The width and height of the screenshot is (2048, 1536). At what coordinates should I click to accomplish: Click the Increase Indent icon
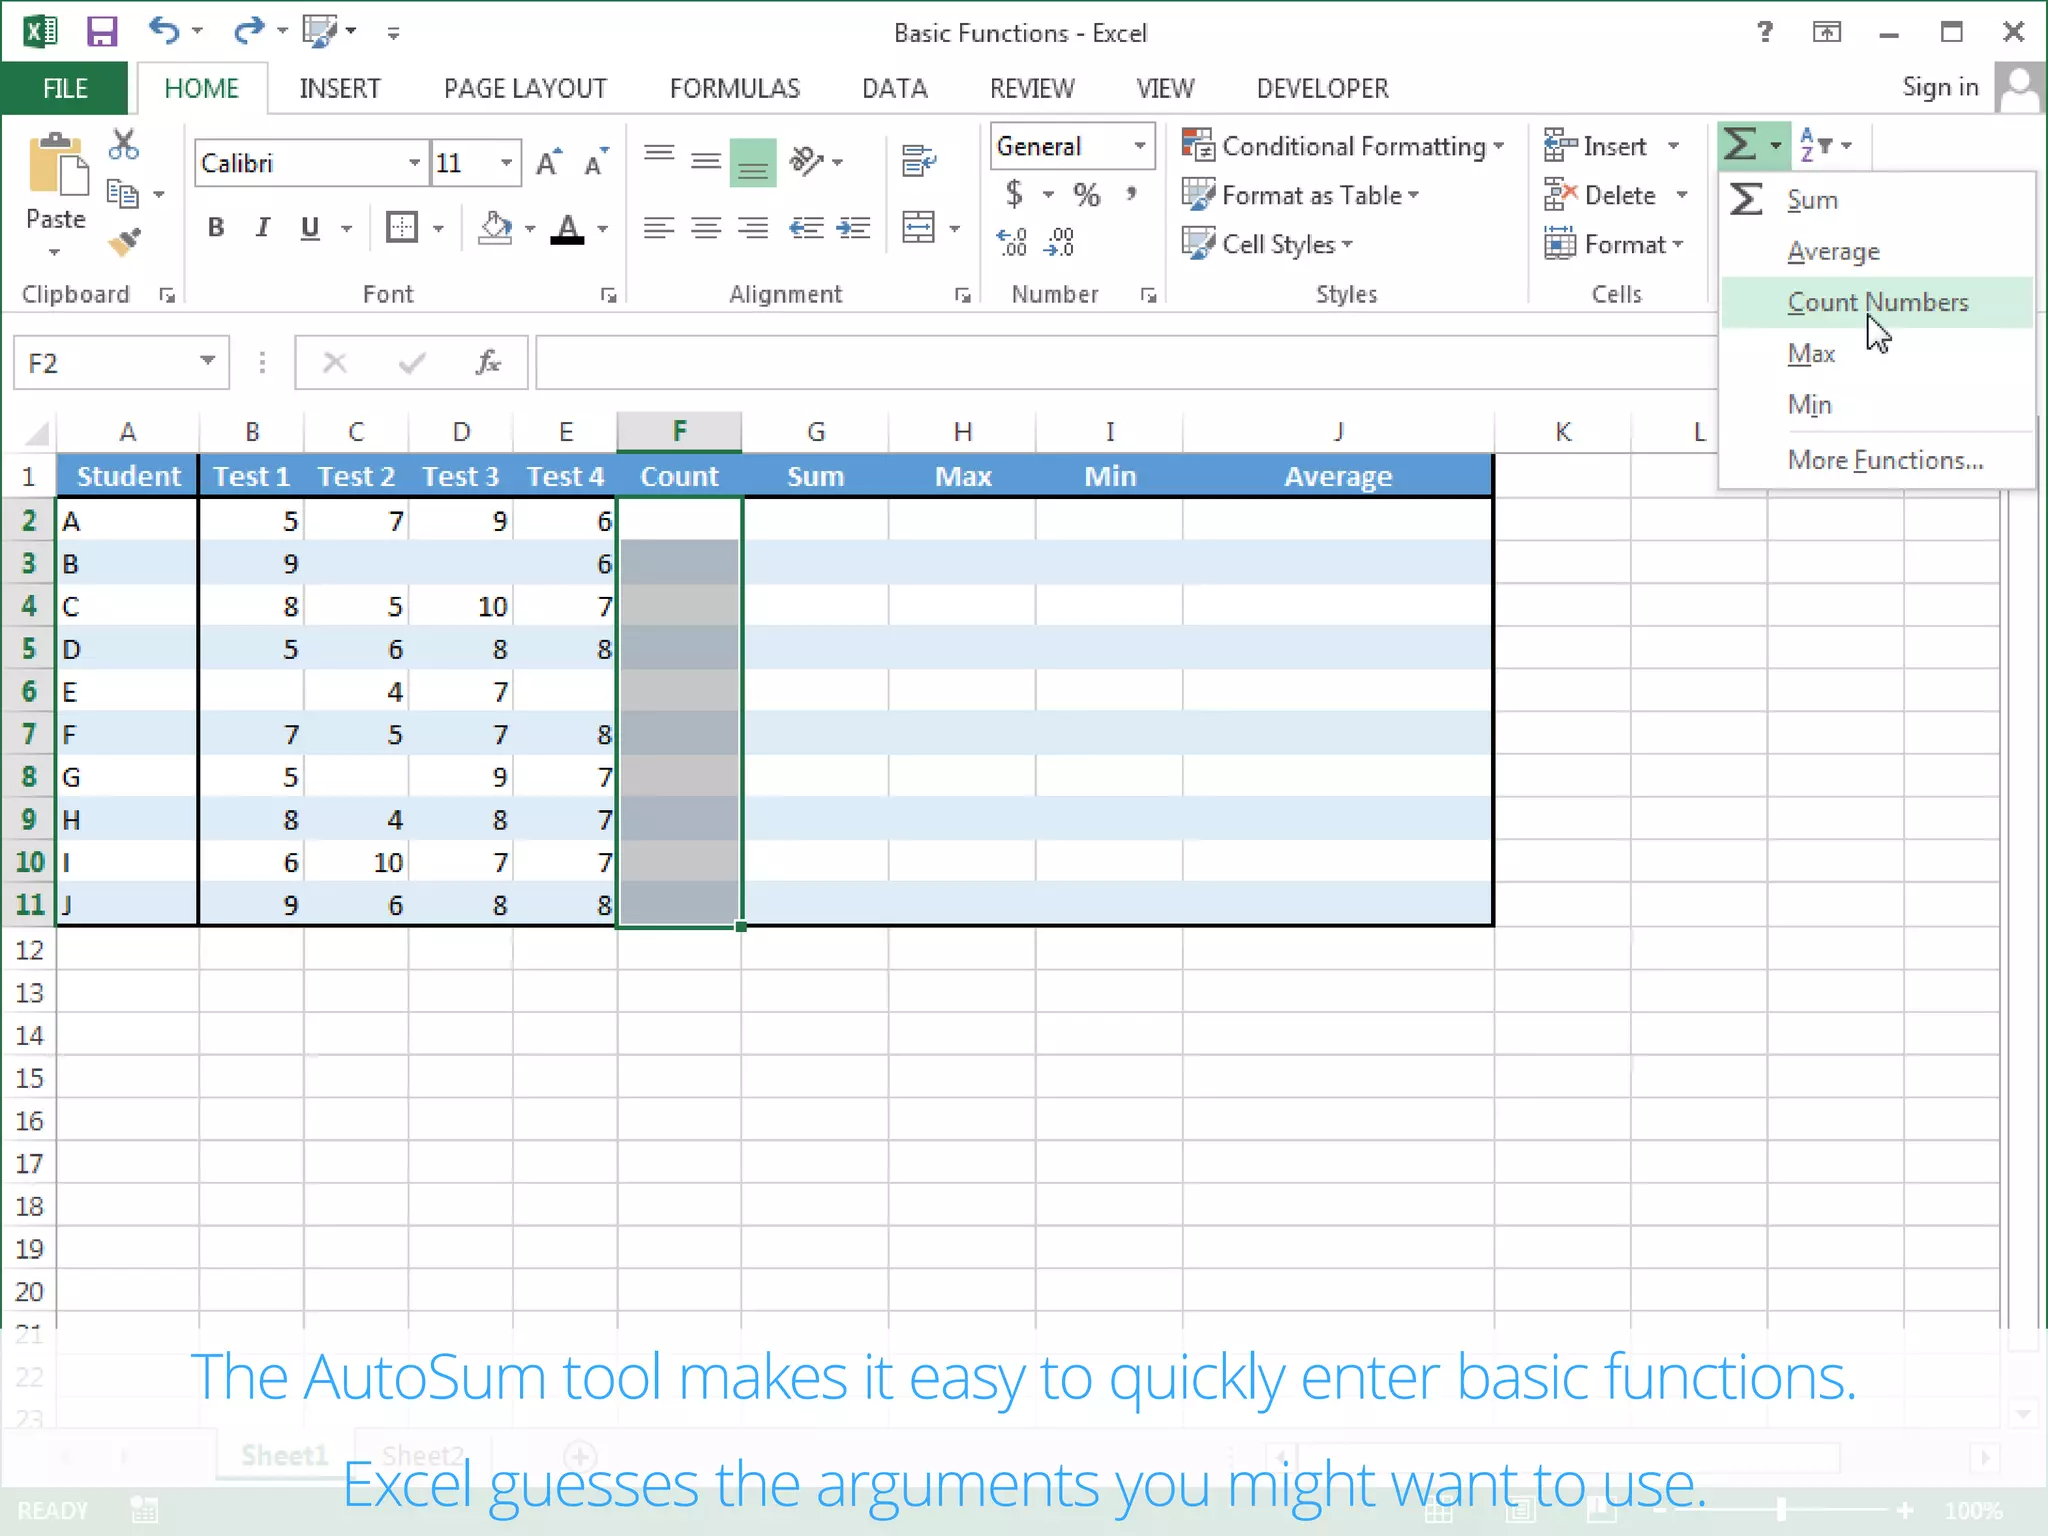tap(853, 228)
